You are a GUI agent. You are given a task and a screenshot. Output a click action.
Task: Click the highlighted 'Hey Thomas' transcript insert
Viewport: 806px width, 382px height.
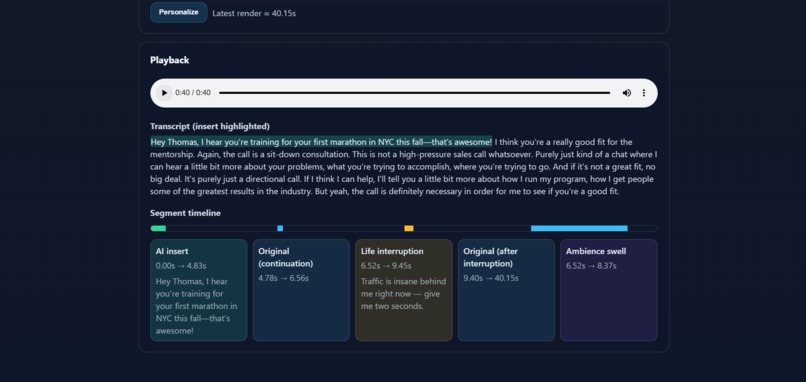pyautogui.click(x=321, y=142)
